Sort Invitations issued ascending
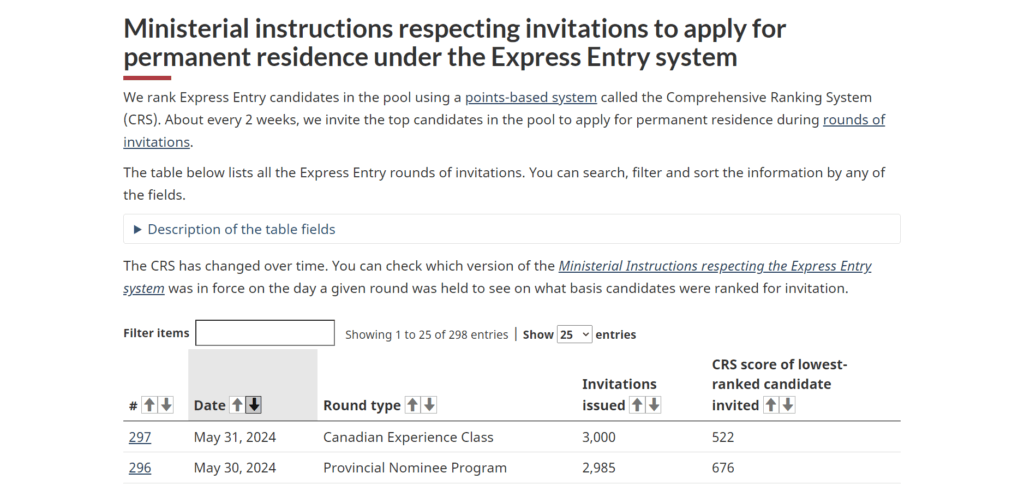This screenshot has width=1024, height=491. click(637, 405)
